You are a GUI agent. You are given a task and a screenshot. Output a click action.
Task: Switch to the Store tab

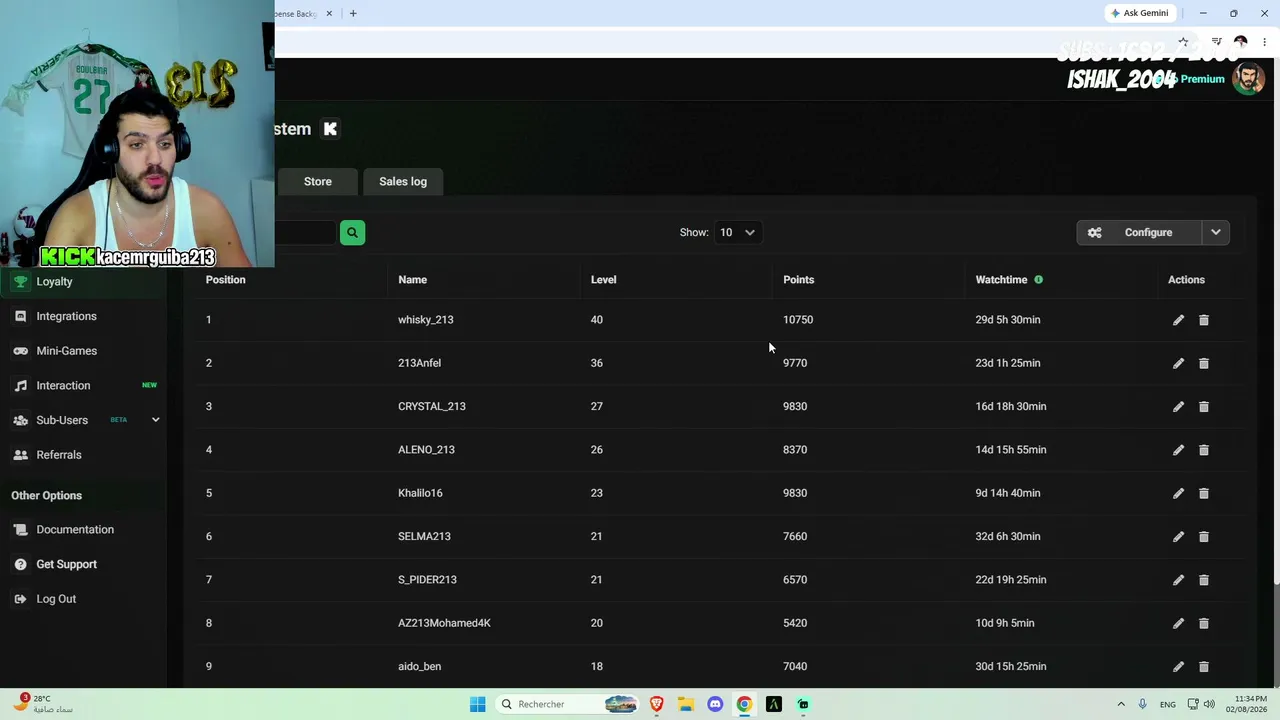318,181
